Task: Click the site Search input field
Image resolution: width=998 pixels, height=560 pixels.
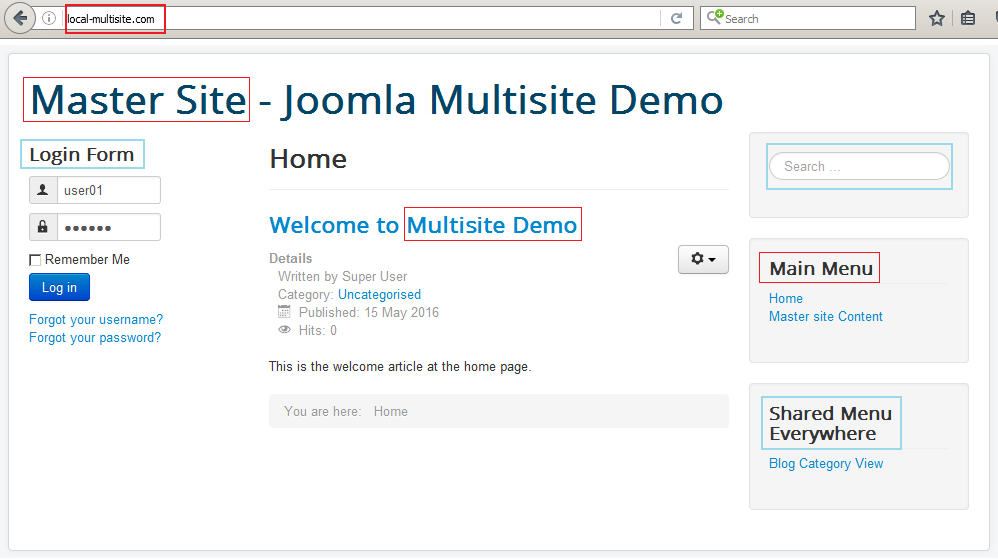Action: [859, 166]
